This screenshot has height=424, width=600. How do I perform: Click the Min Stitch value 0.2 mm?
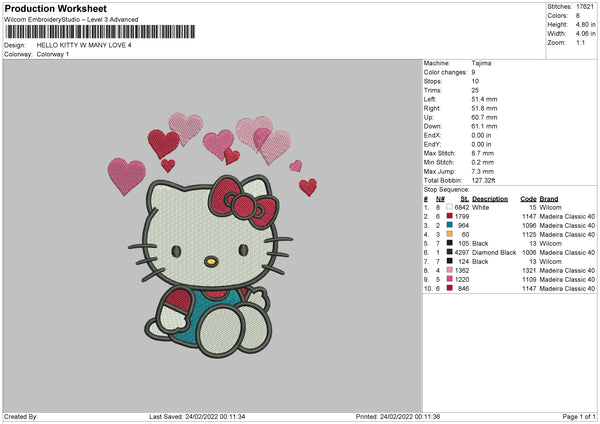coord(483,162)
